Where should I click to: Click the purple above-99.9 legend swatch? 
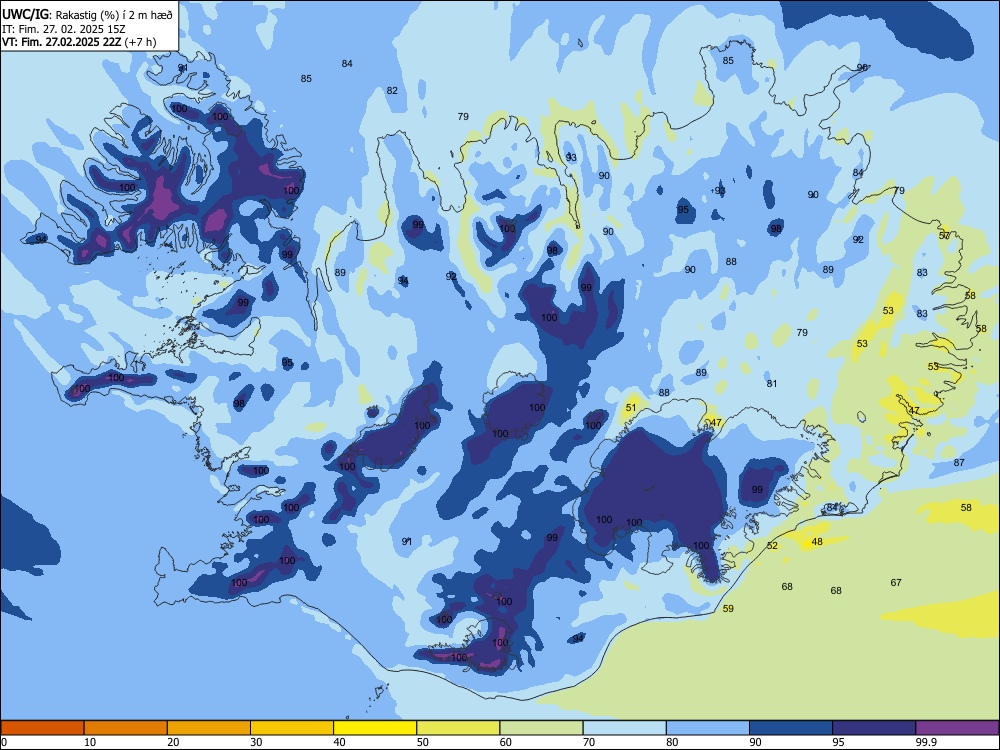tap(957, 728)
